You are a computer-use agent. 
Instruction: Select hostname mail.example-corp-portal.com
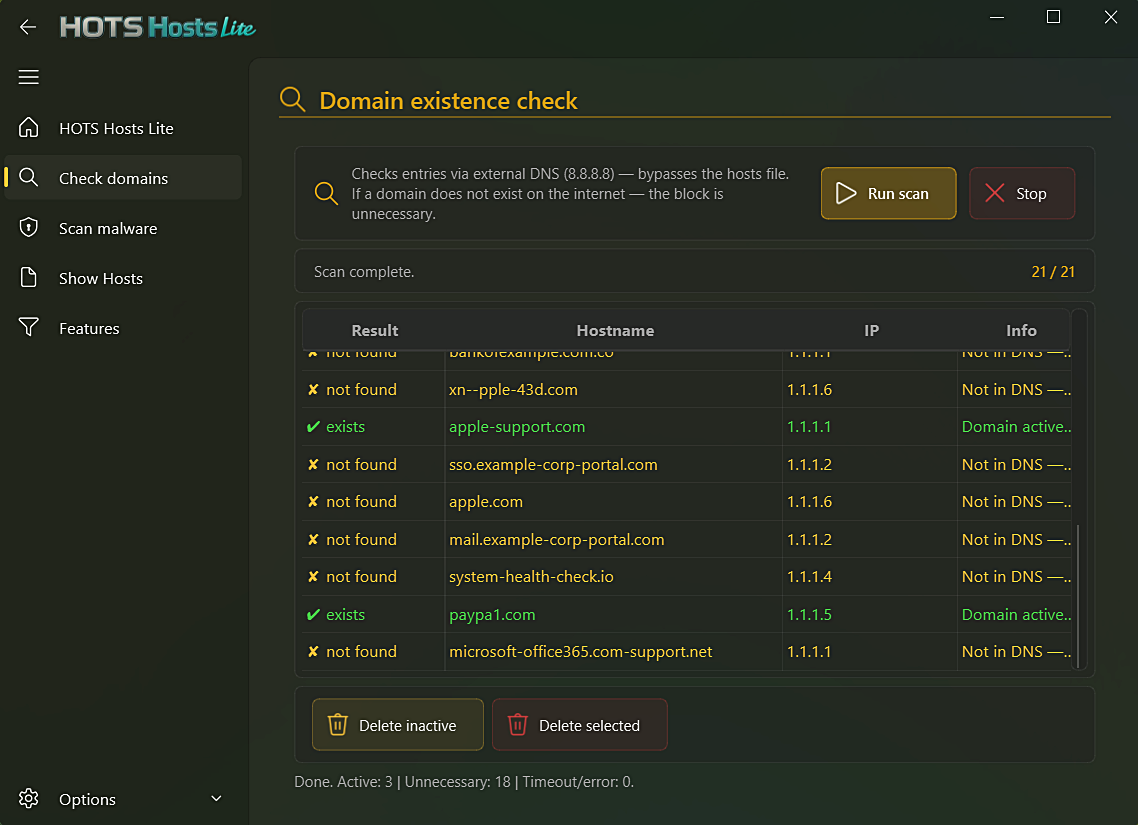pos(557,540)
